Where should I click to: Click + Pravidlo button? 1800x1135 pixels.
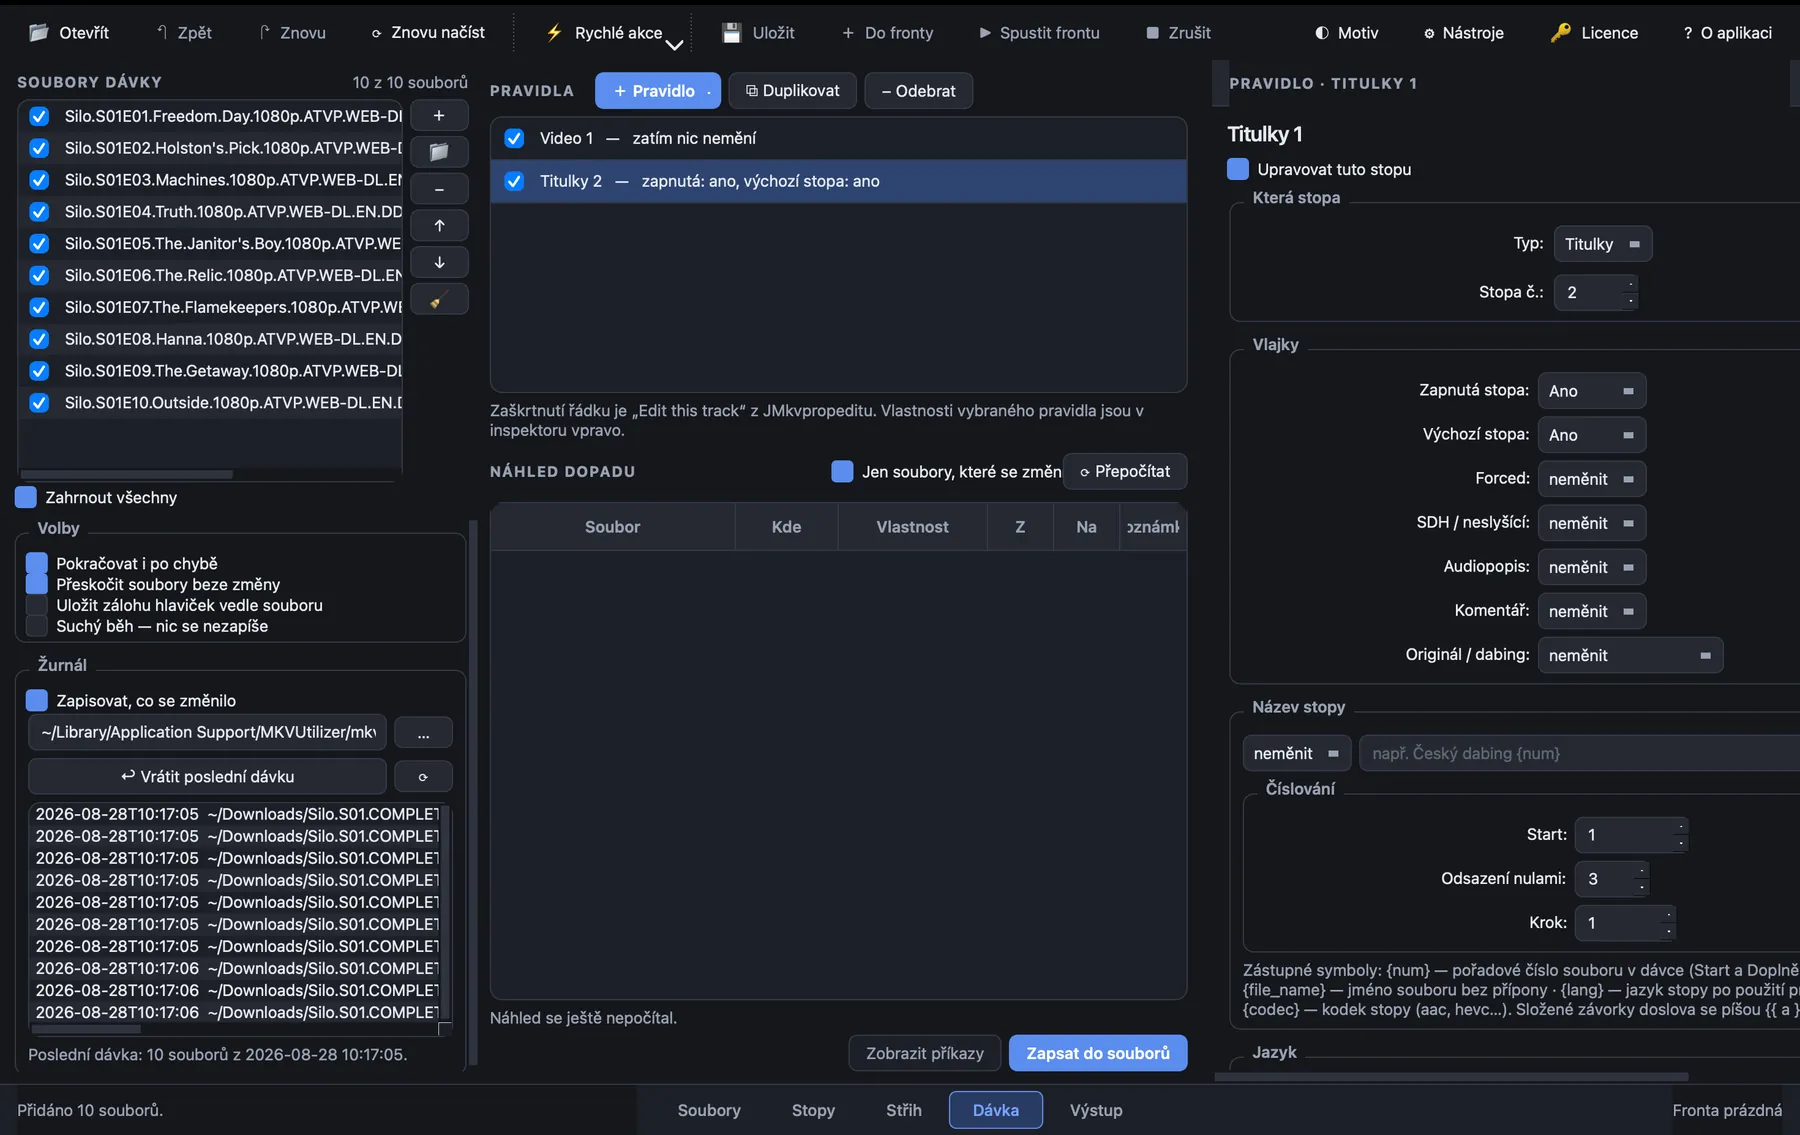[x=657, y=91]
